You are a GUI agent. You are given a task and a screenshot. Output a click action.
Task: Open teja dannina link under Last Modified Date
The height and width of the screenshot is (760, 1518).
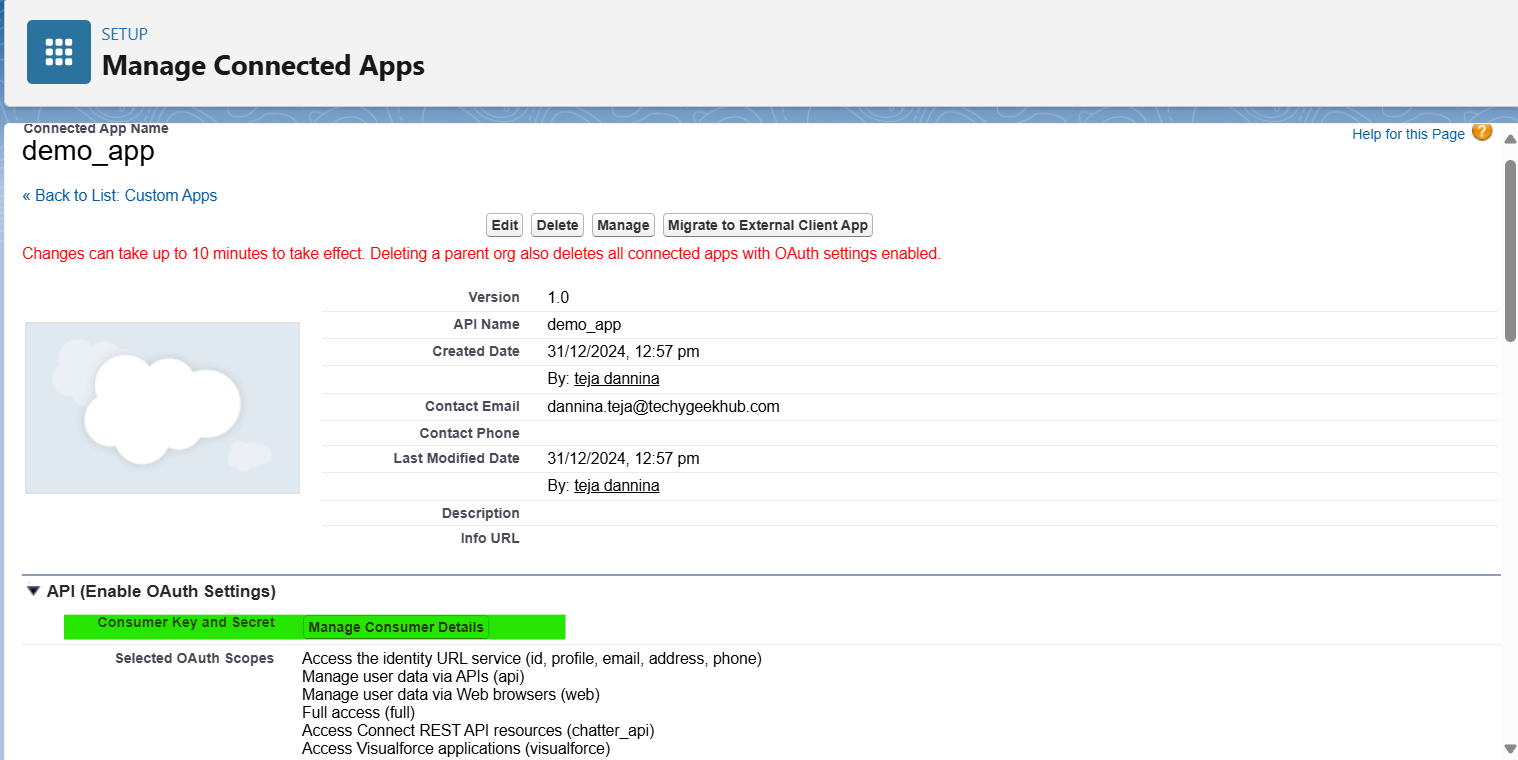[616, 486]
